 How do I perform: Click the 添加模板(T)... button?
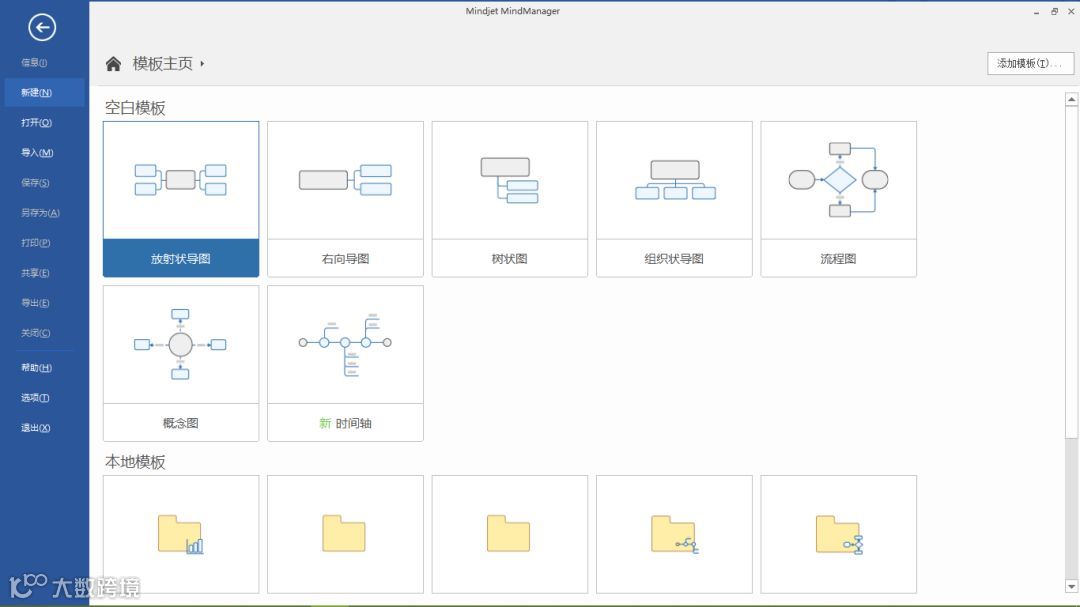pyautogui.click(x=1030, y=63)
